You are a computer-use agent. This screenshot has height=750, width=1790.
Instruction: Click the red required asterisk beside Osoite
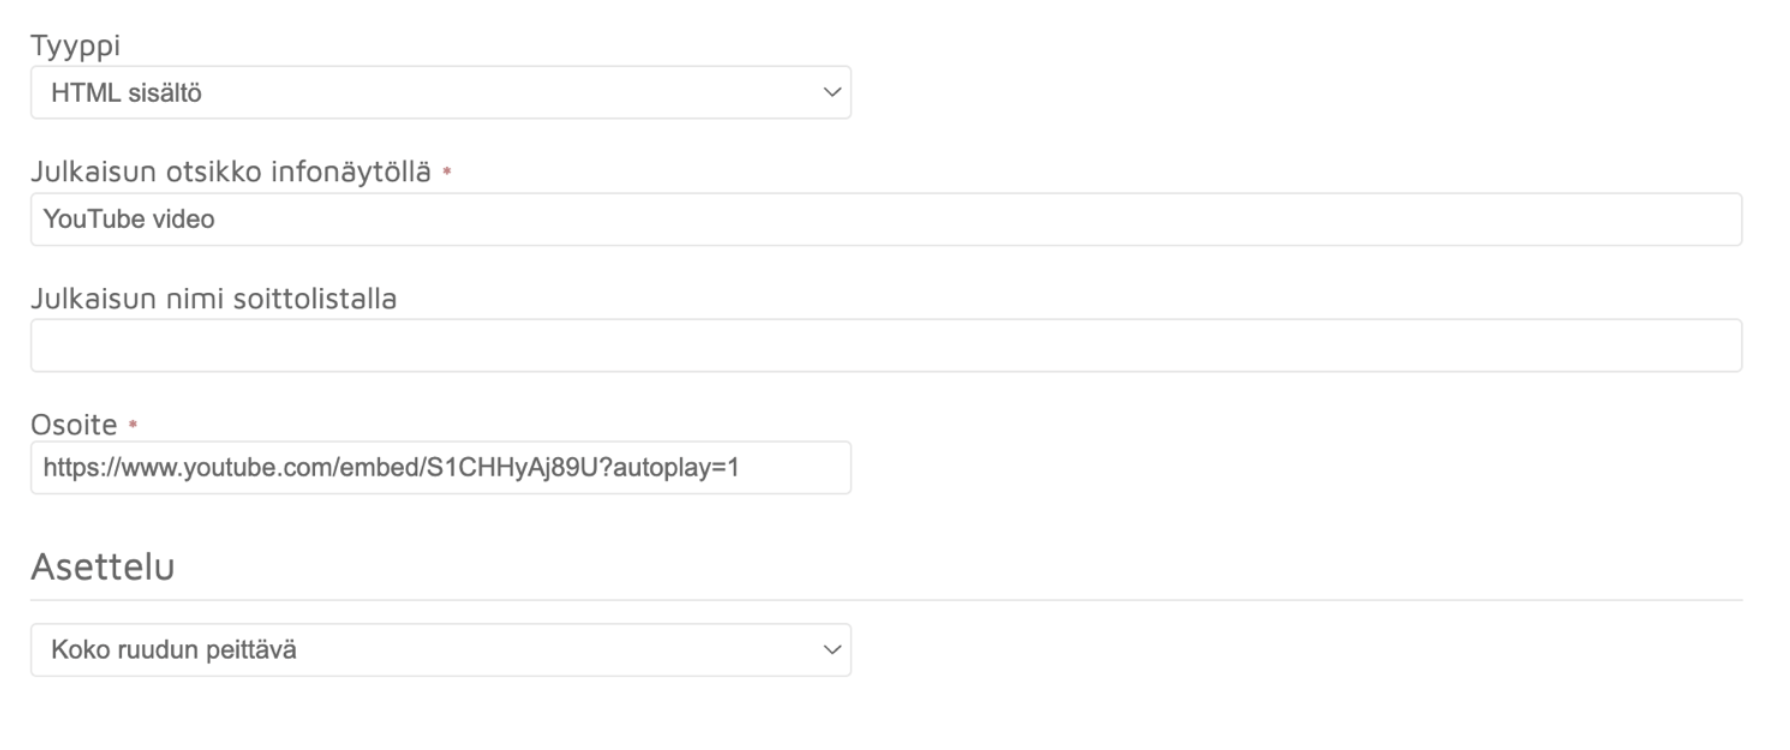coord(133,425)
